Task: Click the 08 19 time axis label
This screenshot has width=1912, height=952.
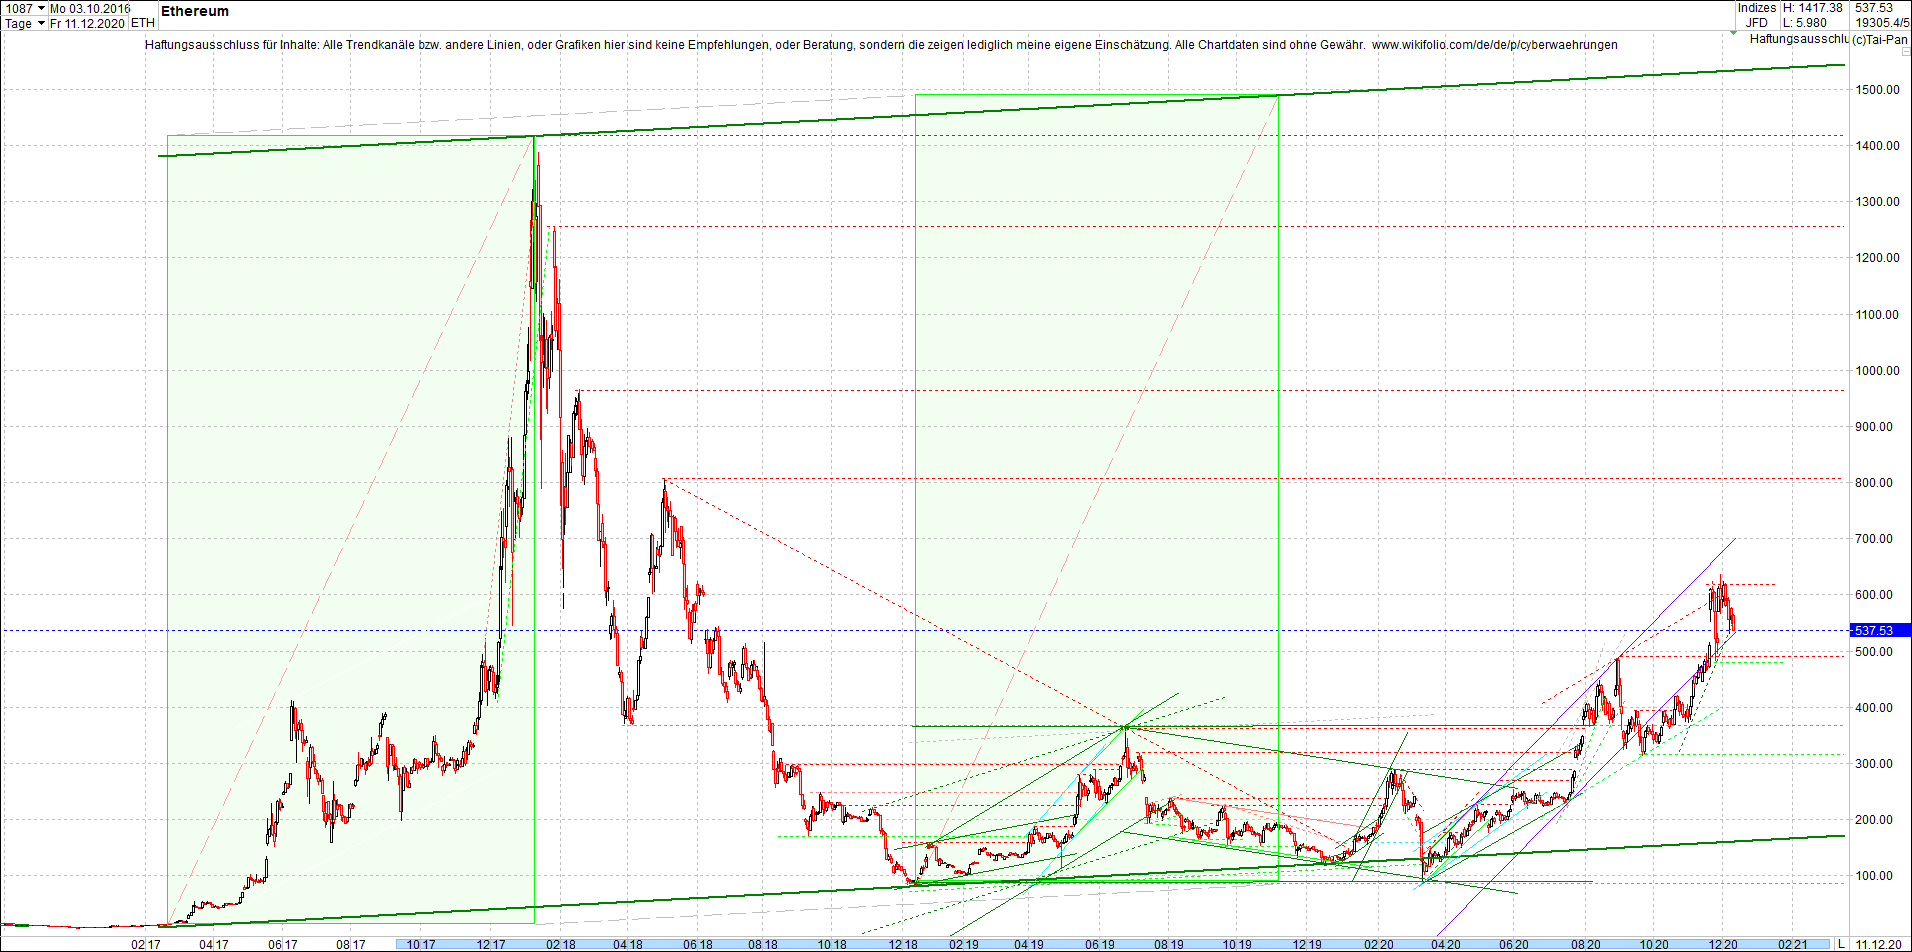Action: [1169, 944]
